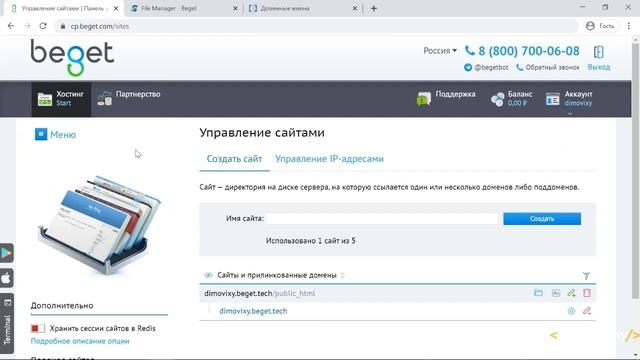Open Подробное описание опции link
640x360 pixels.
pyautogui.click(x=80, y=341)
